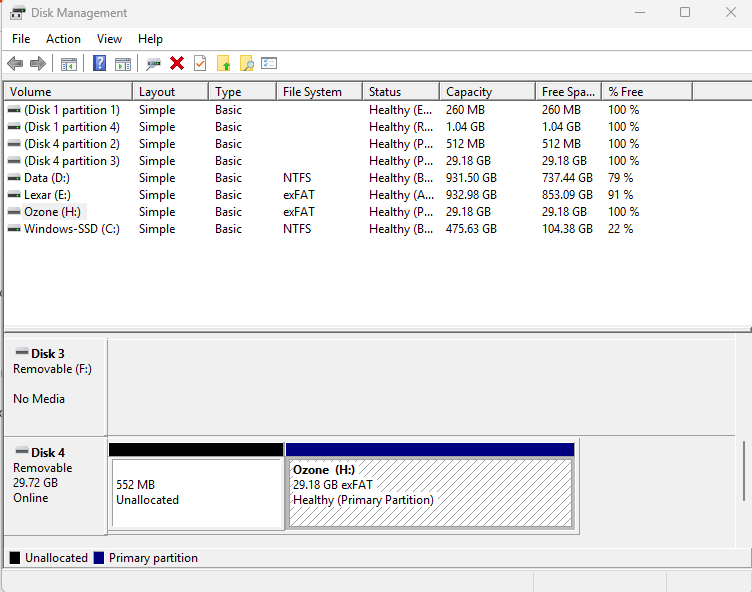Image resolution: width=752 pixels, height=592 pixels.
Task: Click the connect/rescan disk toolbar icon
Action: pos(153,63)
